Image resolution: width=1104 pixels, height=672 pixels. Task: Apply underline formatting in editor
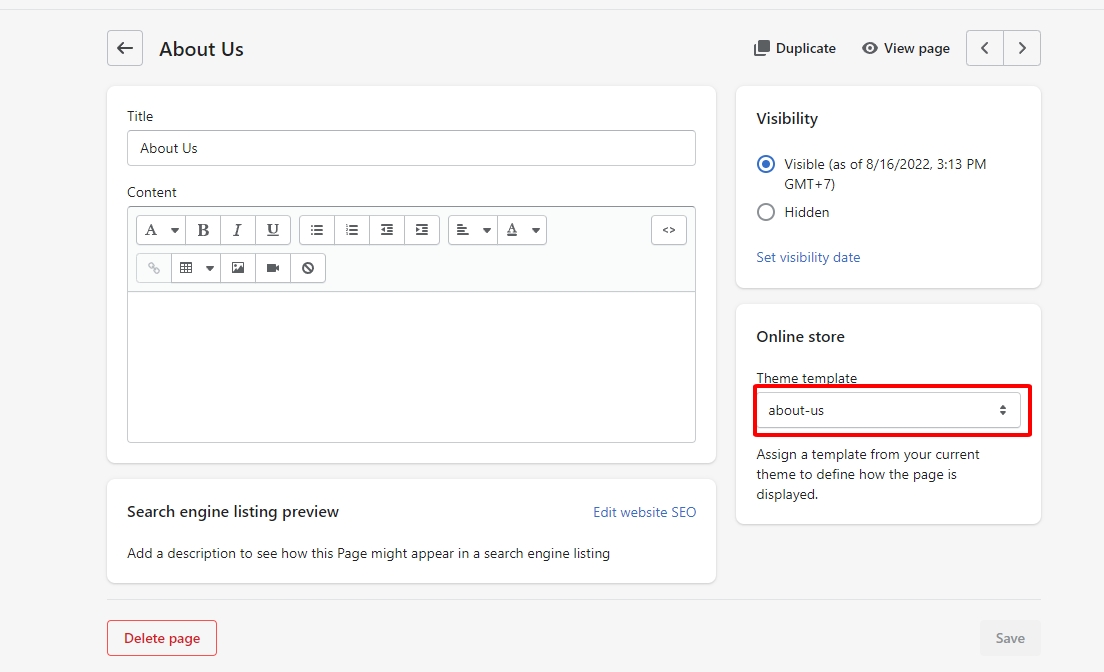pyautogui.click(x=272, y=230)
